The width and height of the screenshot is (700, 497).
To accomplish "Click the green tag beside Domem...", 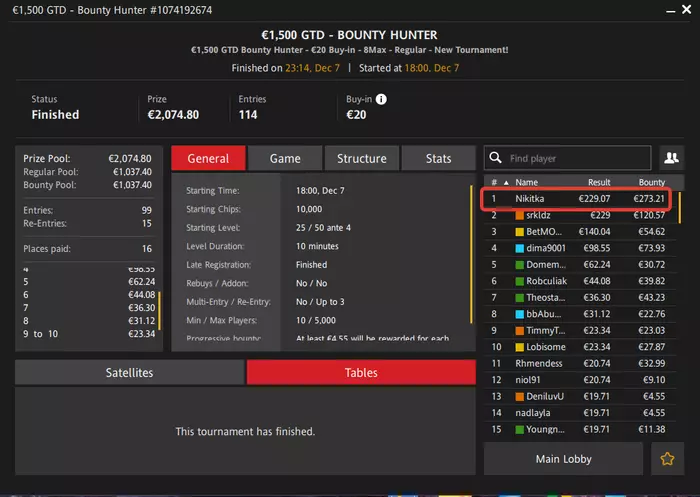I will (520, 265).
